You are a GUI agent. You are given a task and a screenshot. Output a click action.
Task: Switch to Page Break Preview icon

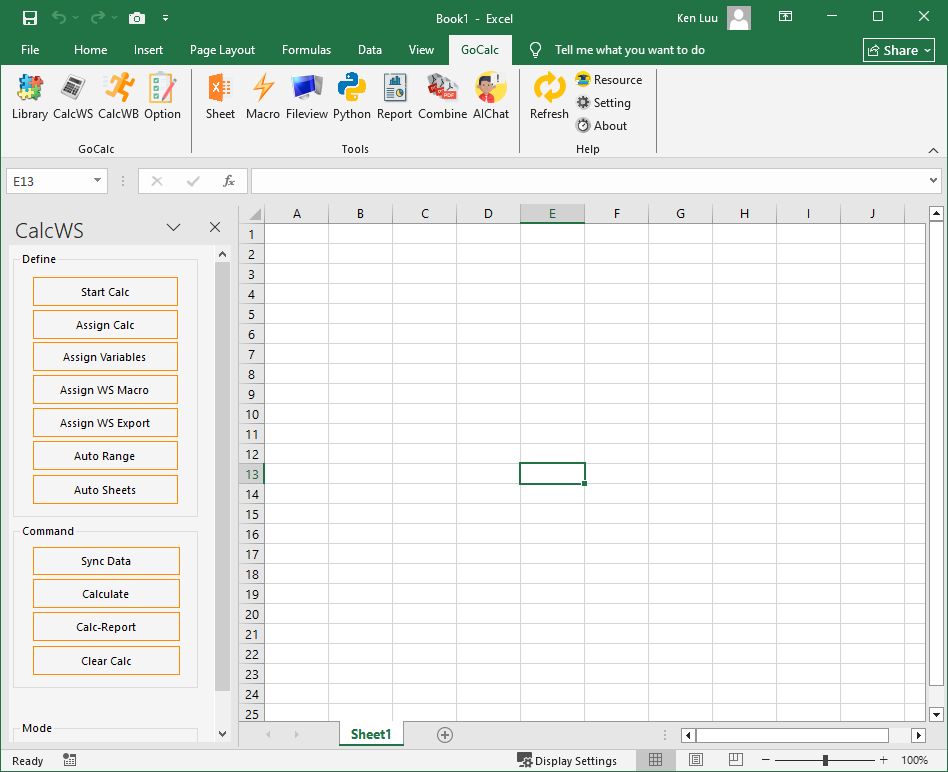pyautogui.click(x=736, y=760)
